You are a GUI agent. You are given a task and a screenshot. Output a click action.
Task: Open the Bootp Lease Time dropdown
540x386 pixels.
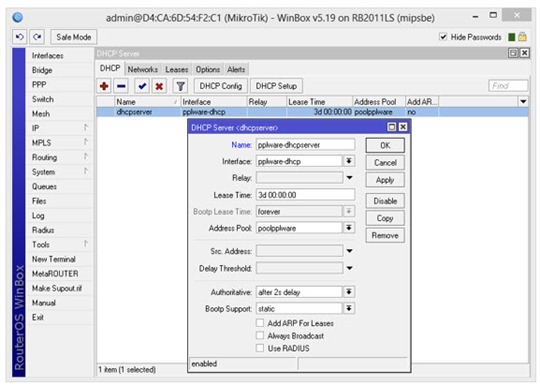tap(349, 211)
